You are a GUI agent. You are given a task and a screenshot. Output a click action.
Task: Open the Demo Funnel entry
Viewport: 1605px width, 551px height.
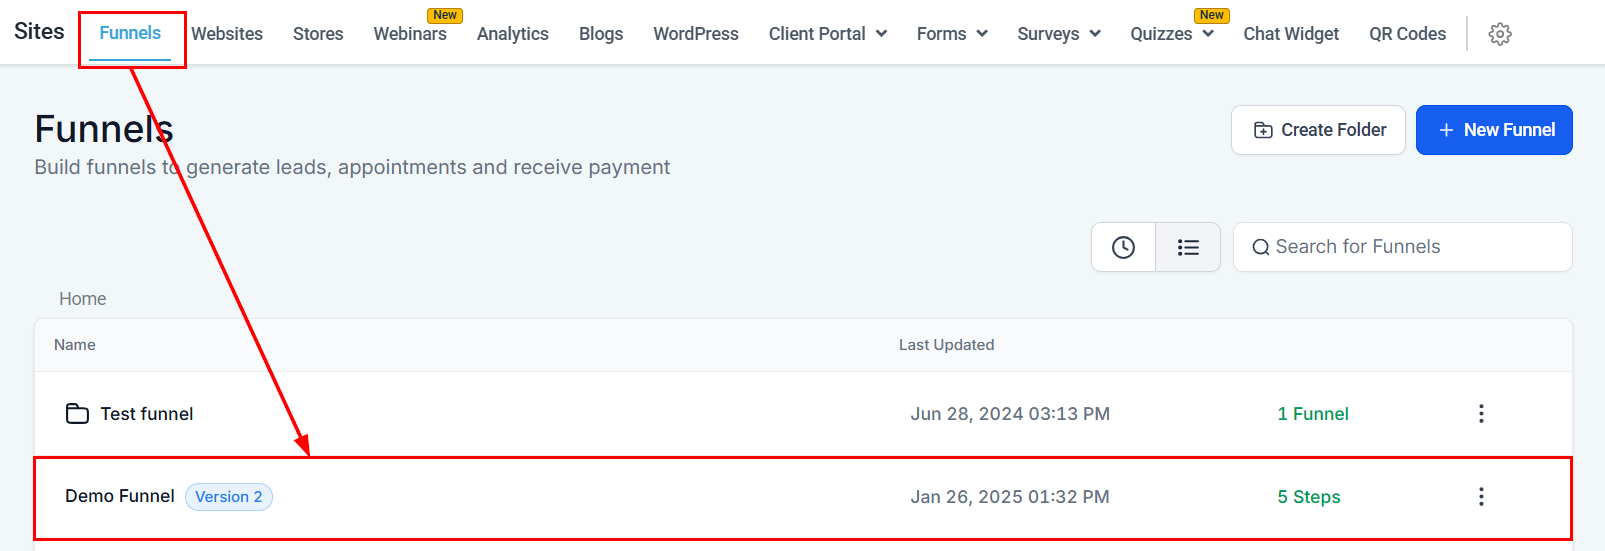pyautogui.click(x=120, y=496)
